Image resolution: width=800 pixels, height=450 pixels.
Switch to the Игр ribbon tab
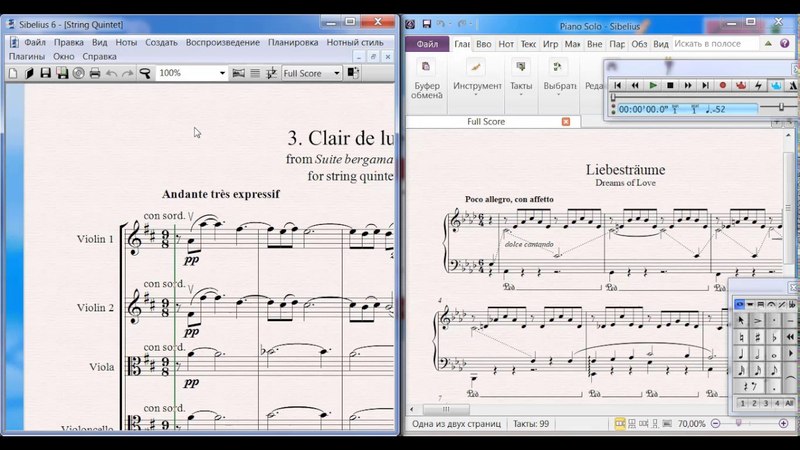click(x=550, y=44)
